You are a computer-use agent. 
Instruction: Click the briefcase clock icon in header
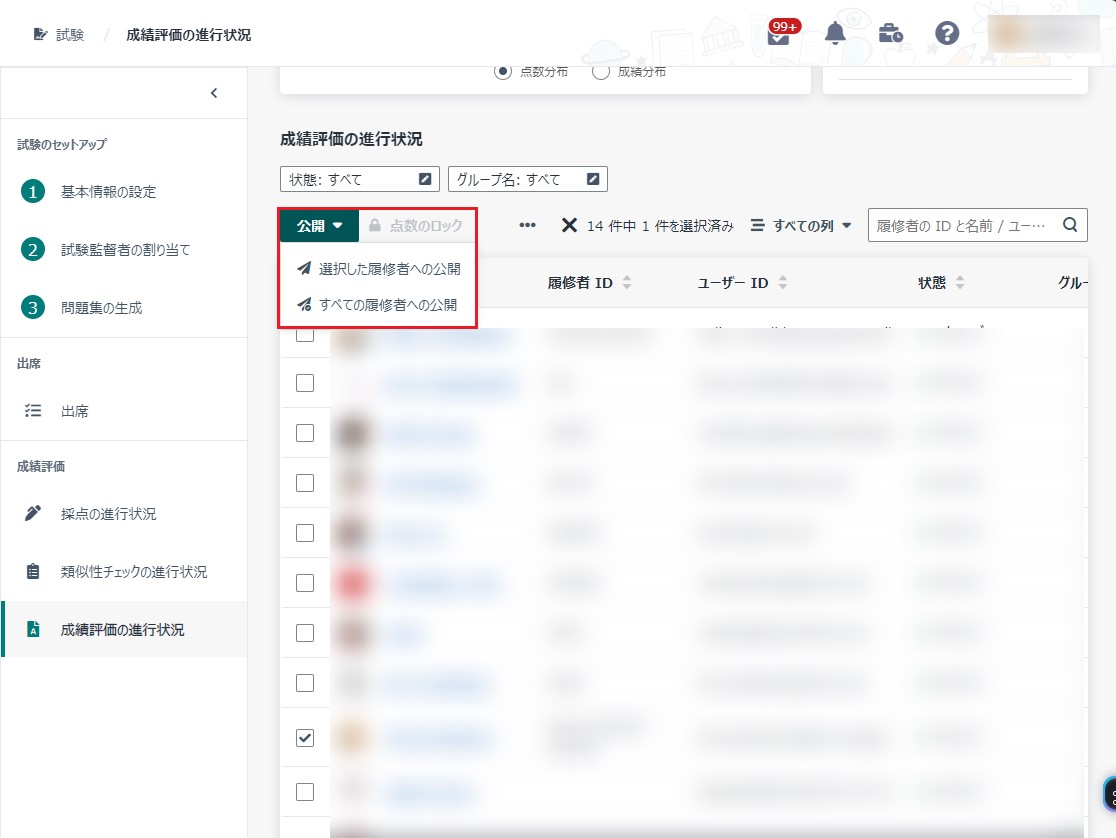coord(890,33)
